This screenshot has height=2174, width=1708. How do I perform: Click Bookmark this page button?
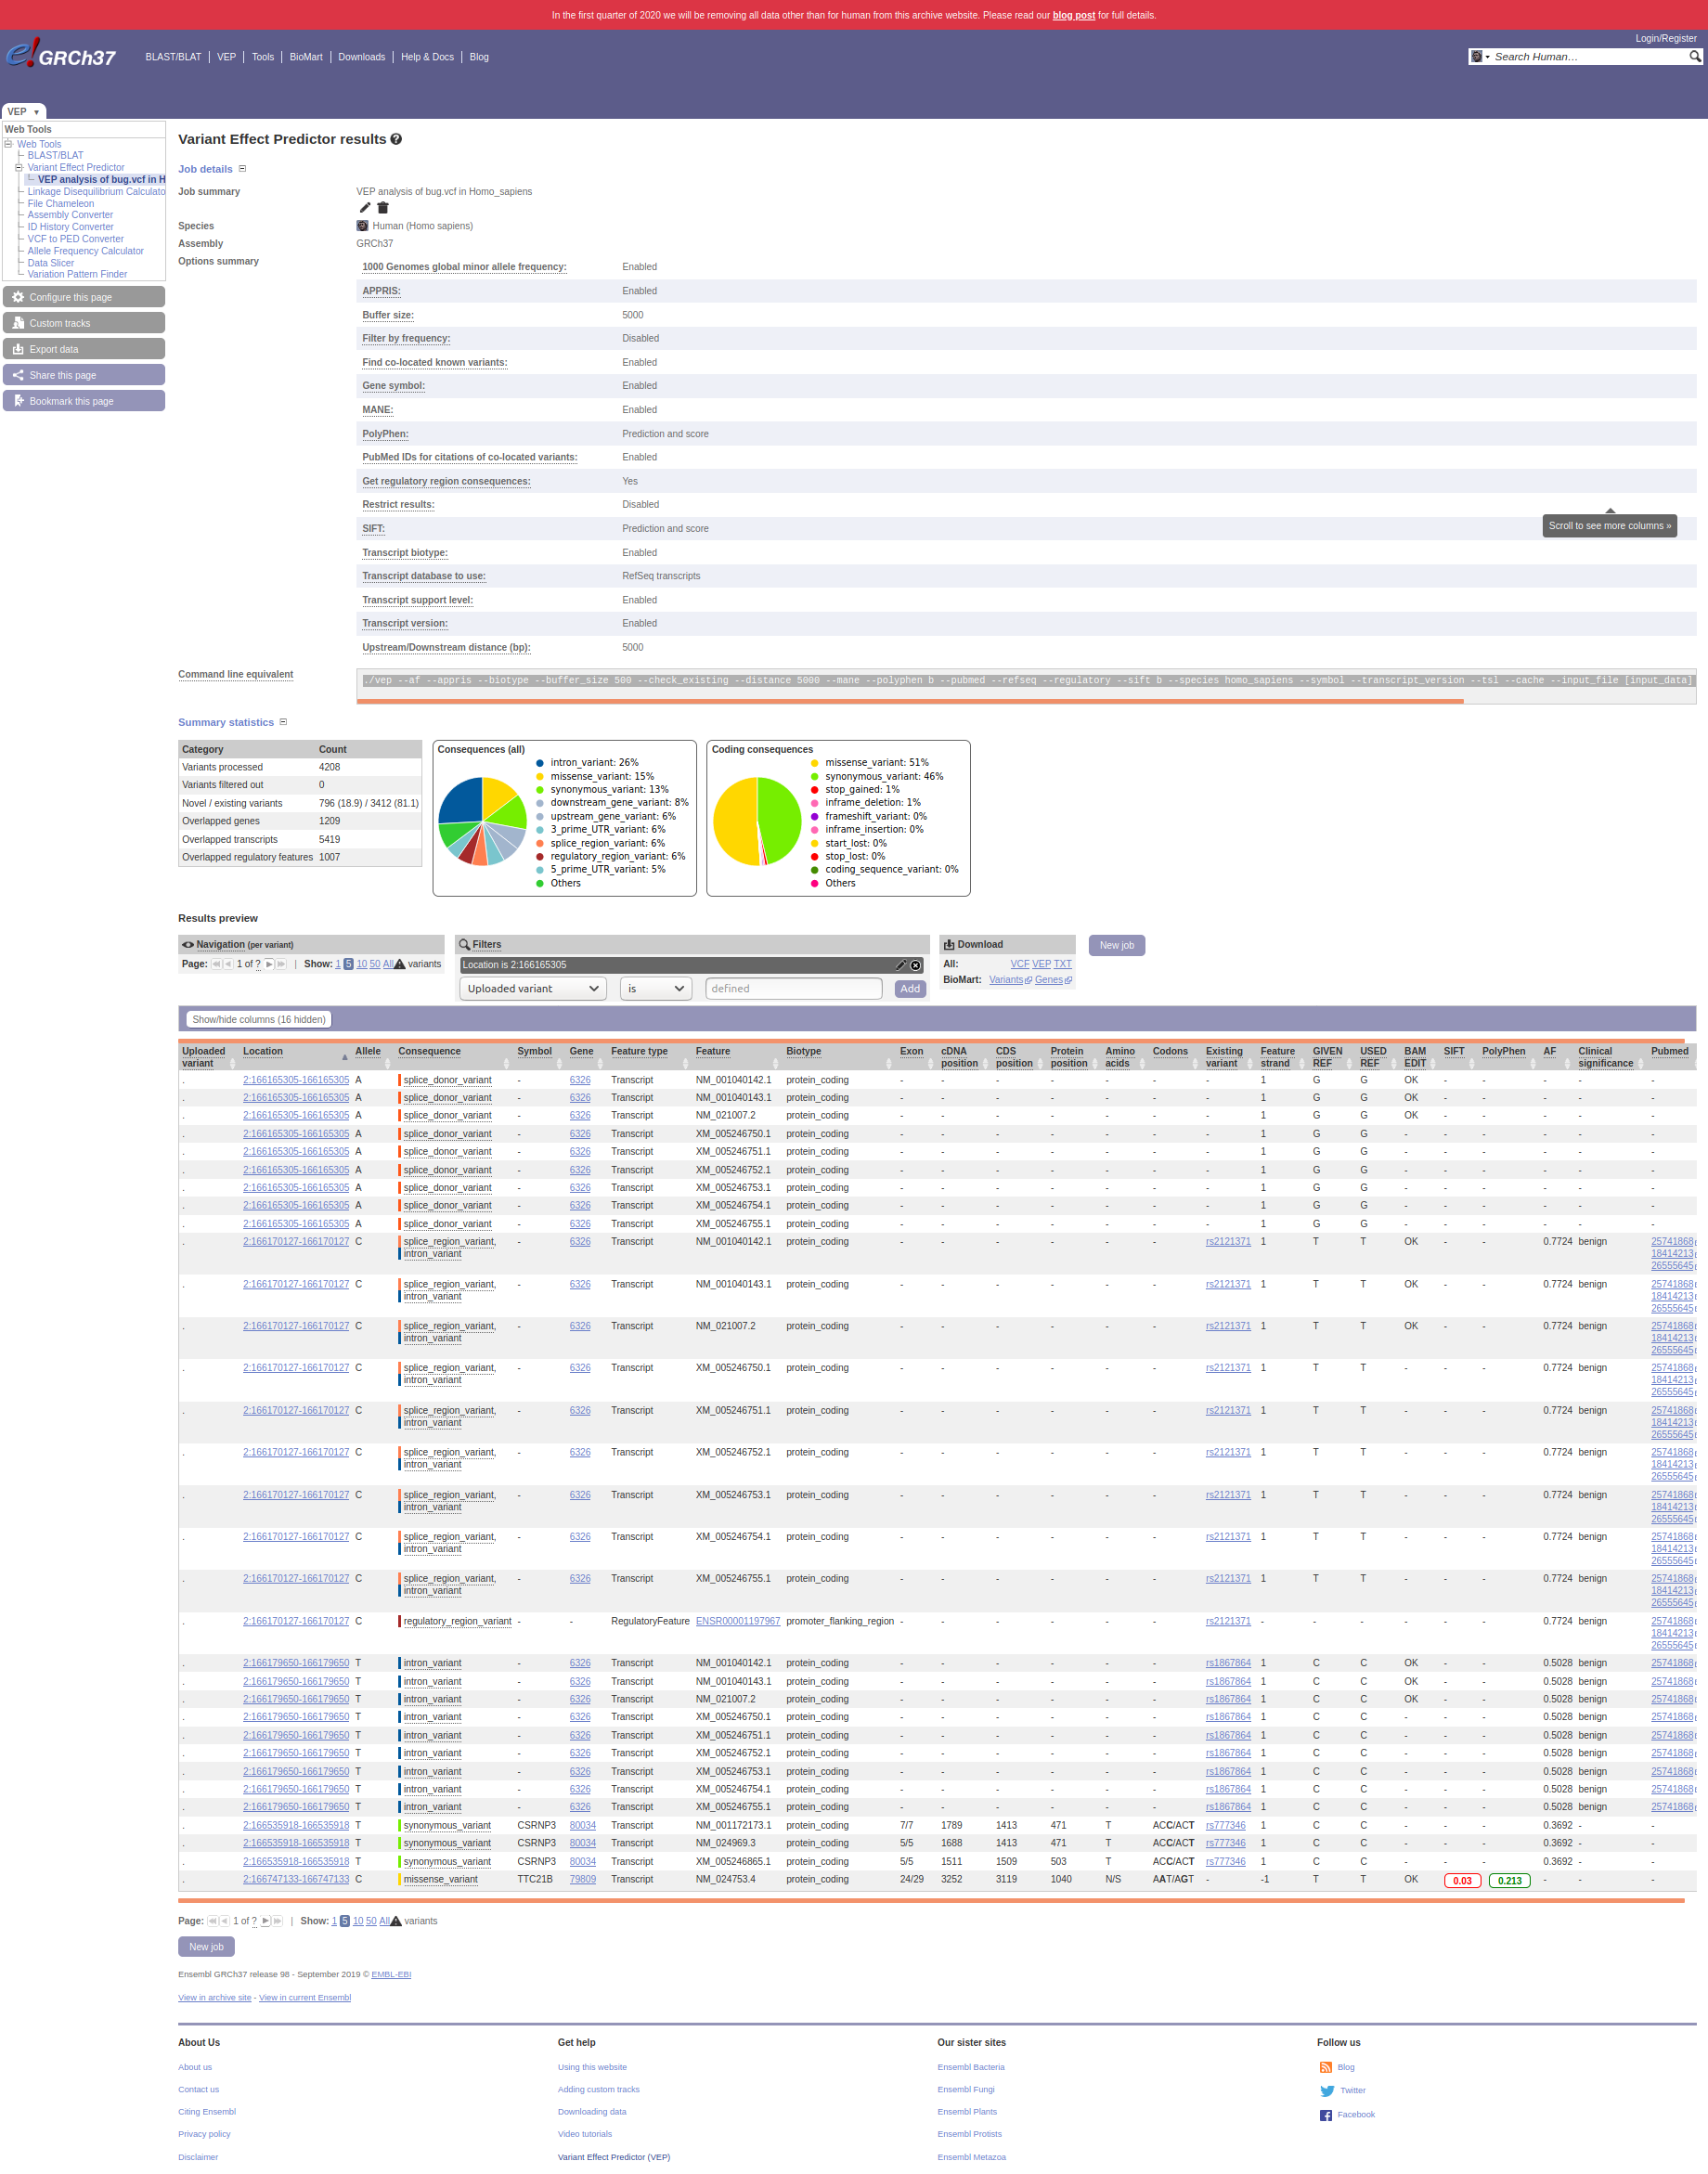point(84,401)
